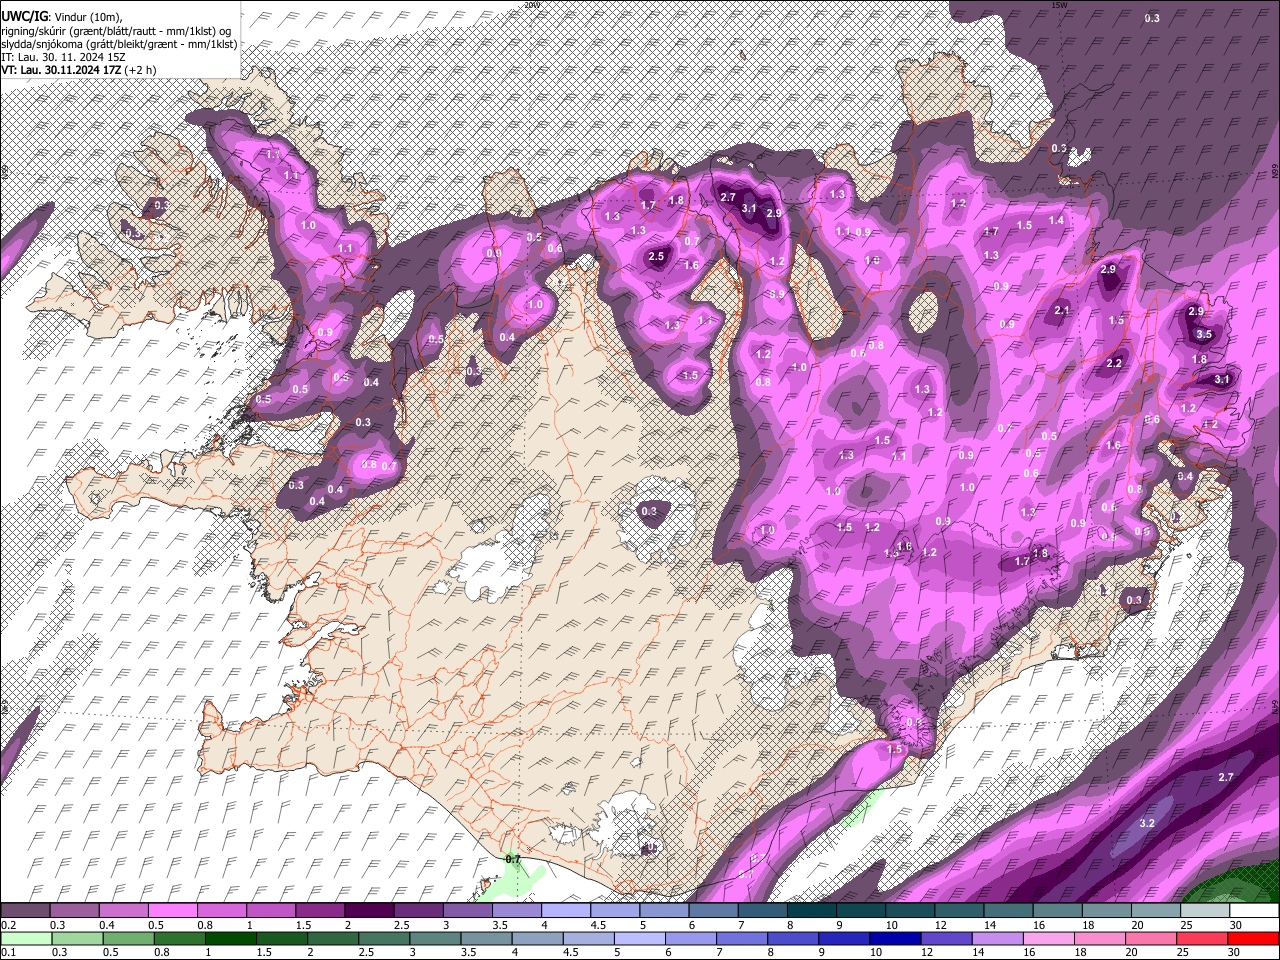Click the '4.5' label on the upper legend row
The height and width of the screenshot is (960, 1280).
[x=598, y=925]
